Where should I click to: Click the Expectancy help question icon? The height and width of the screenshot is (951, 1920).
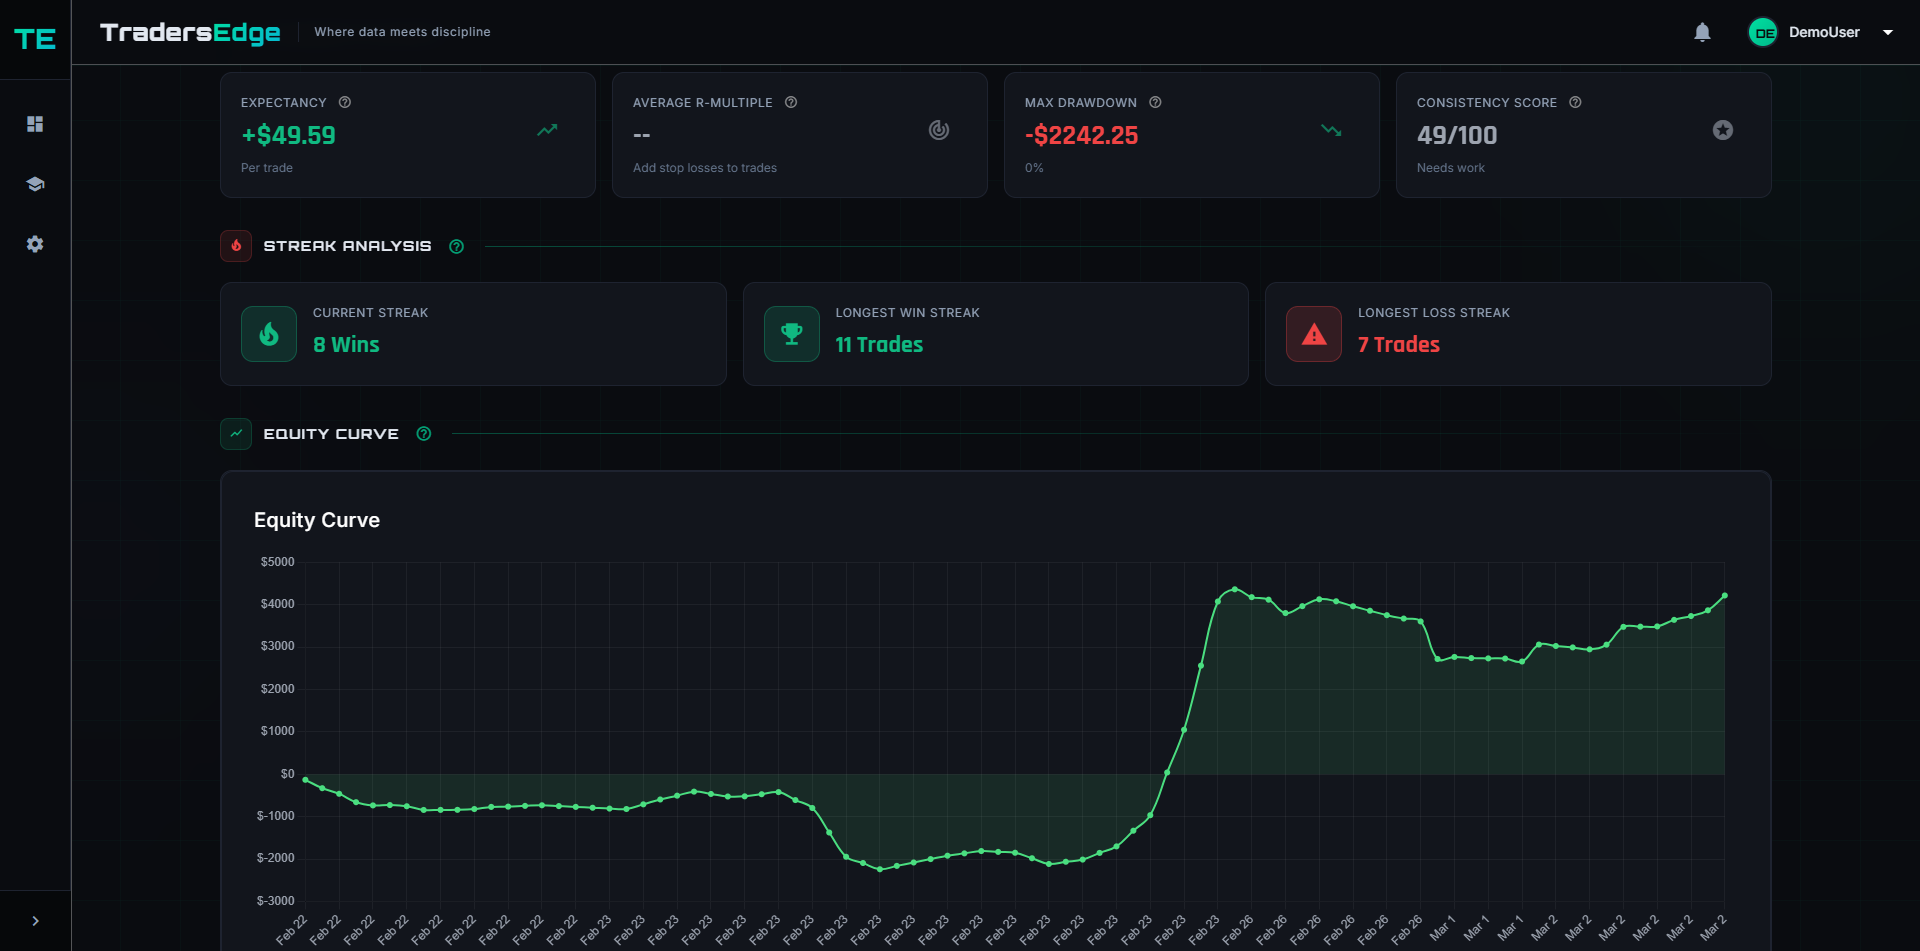[345, 102]
